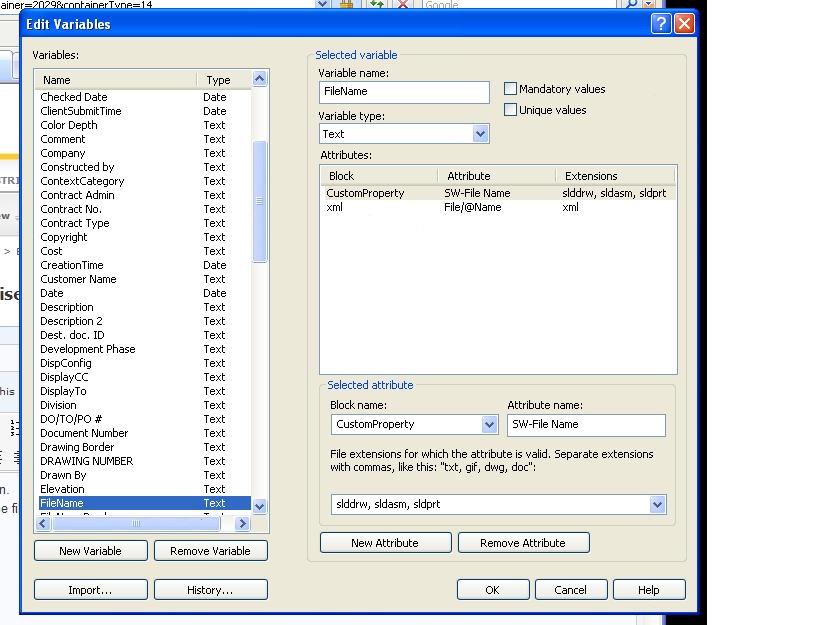Screen dimensions: 816x625
Task: Select the Contract No. variable
Action: [x=144, y=209]
